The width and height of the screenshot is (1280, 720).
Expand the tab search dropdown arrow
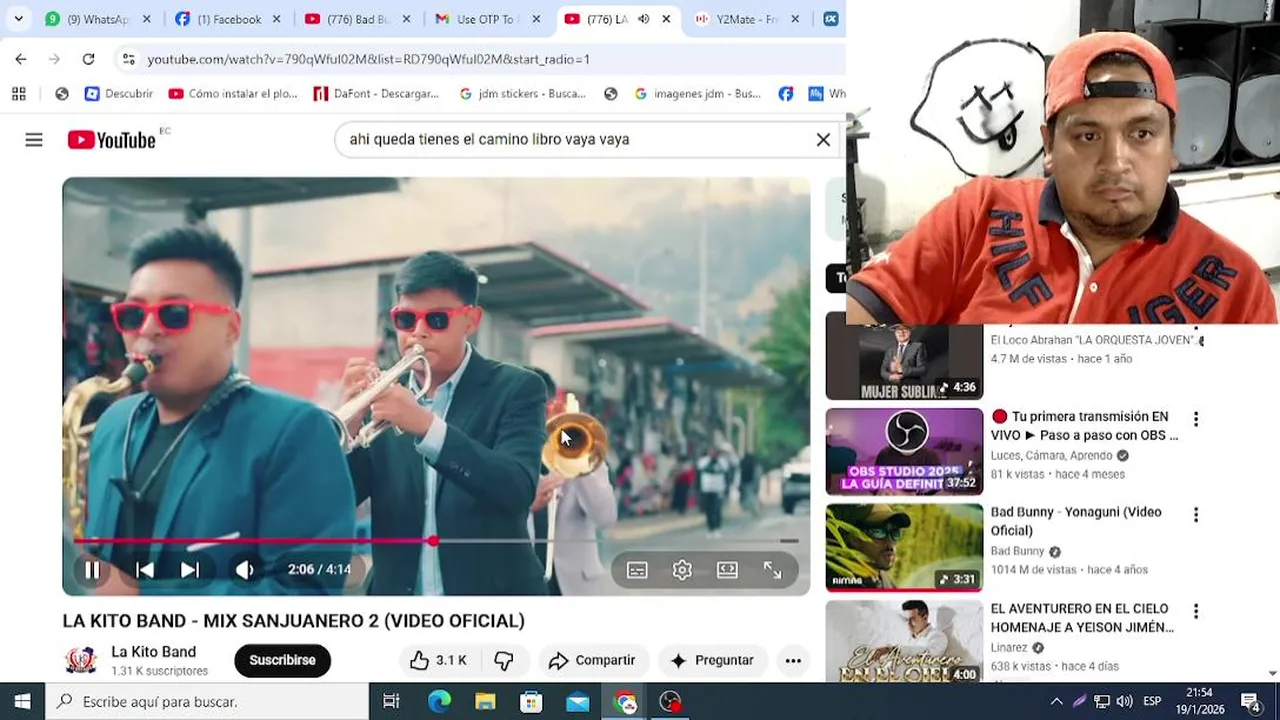point(18,19)
